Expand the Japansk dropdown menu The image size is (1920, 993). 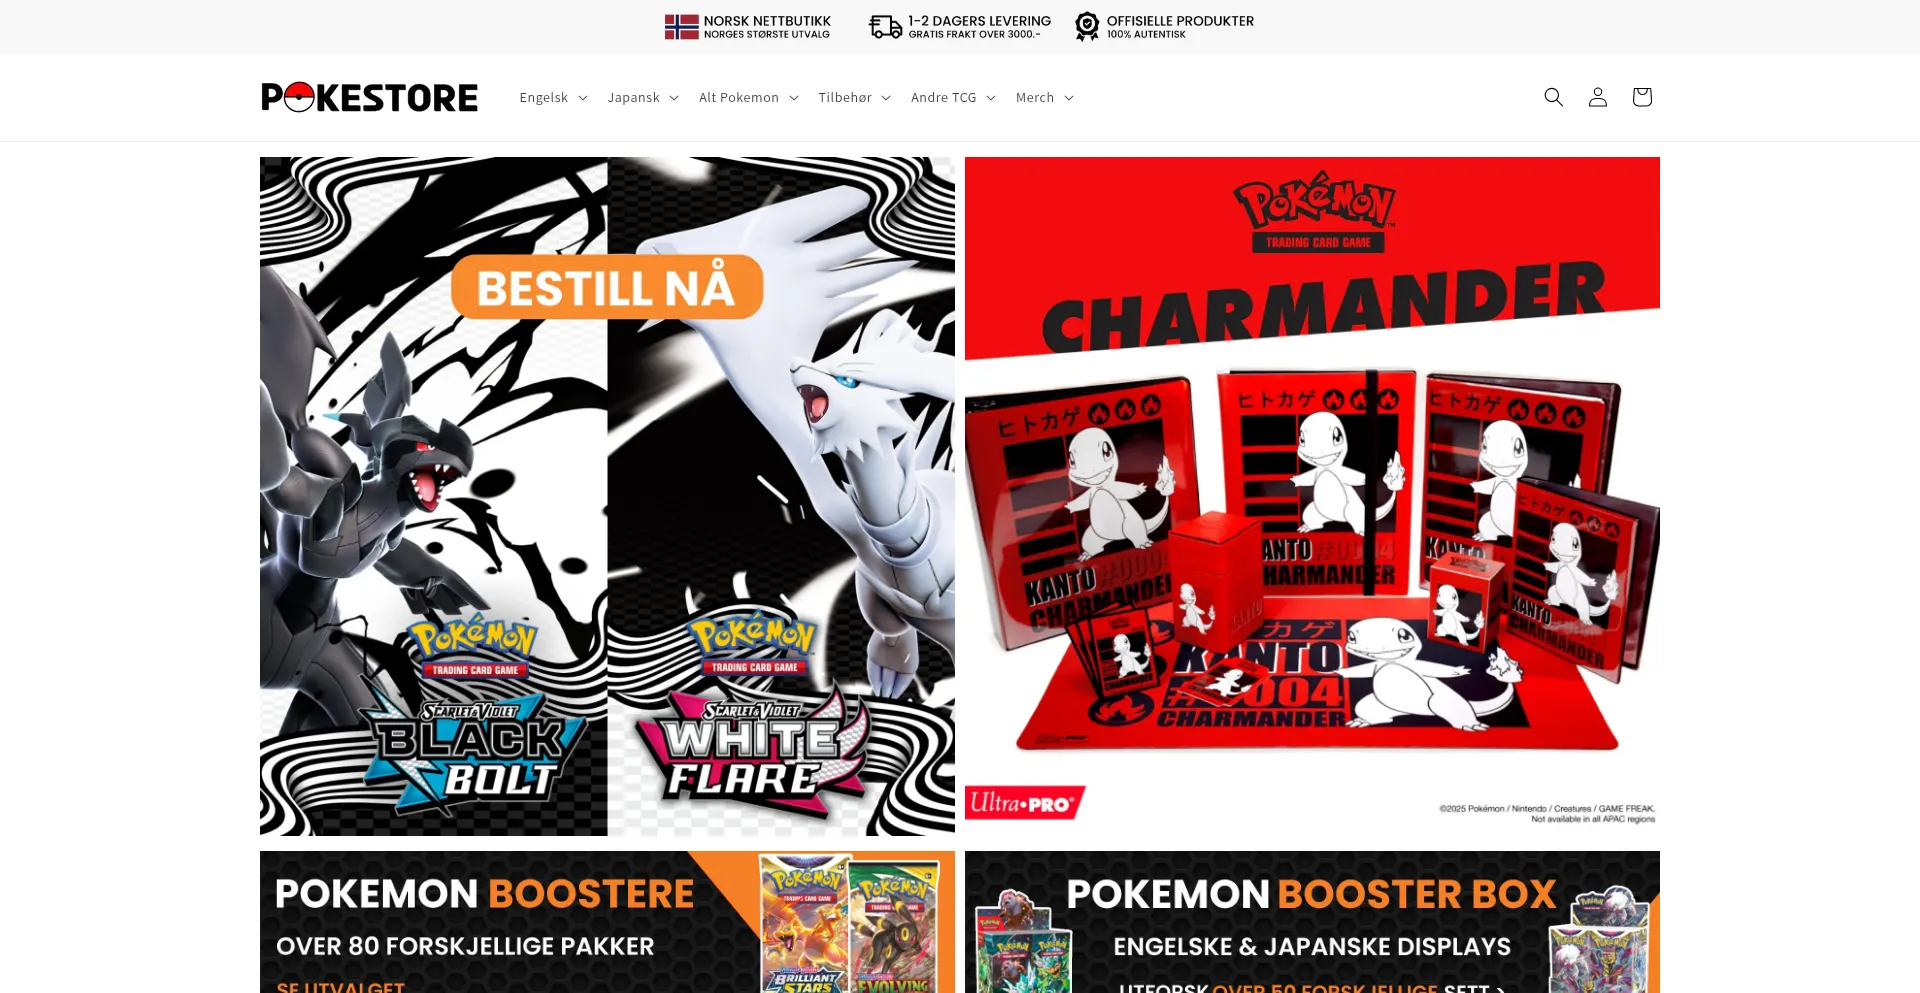click(x=643, y=97)
